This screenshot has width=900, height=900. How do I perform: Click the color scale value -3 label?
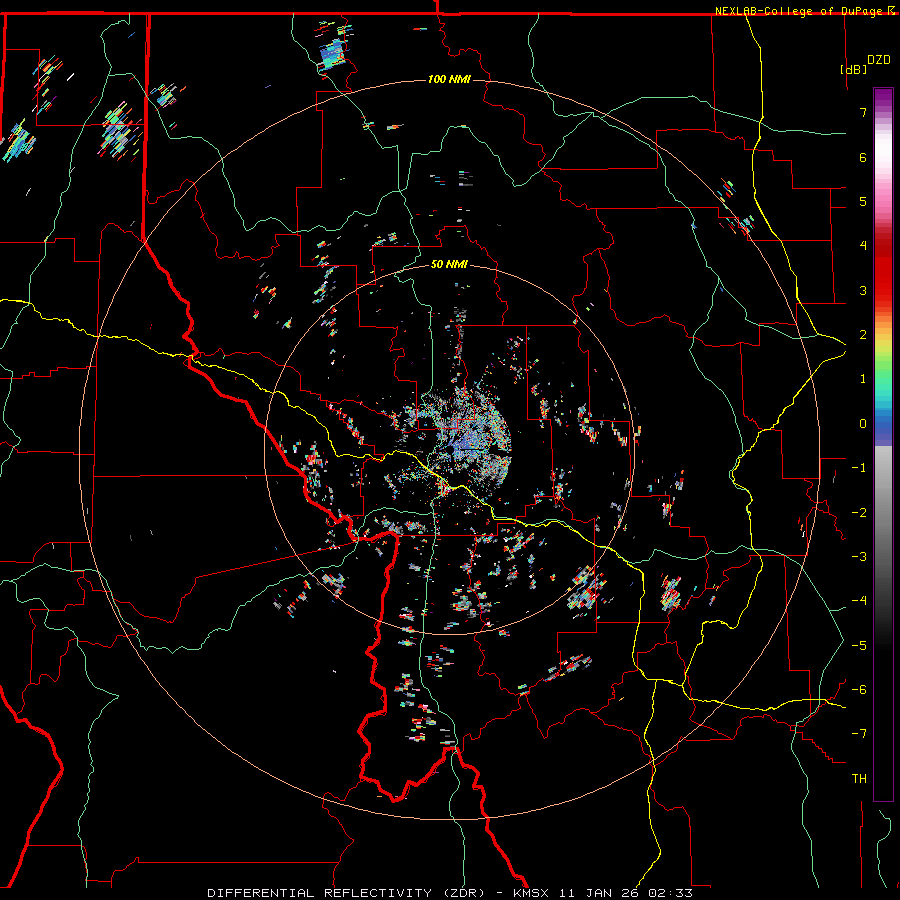(x=859, y=556)
